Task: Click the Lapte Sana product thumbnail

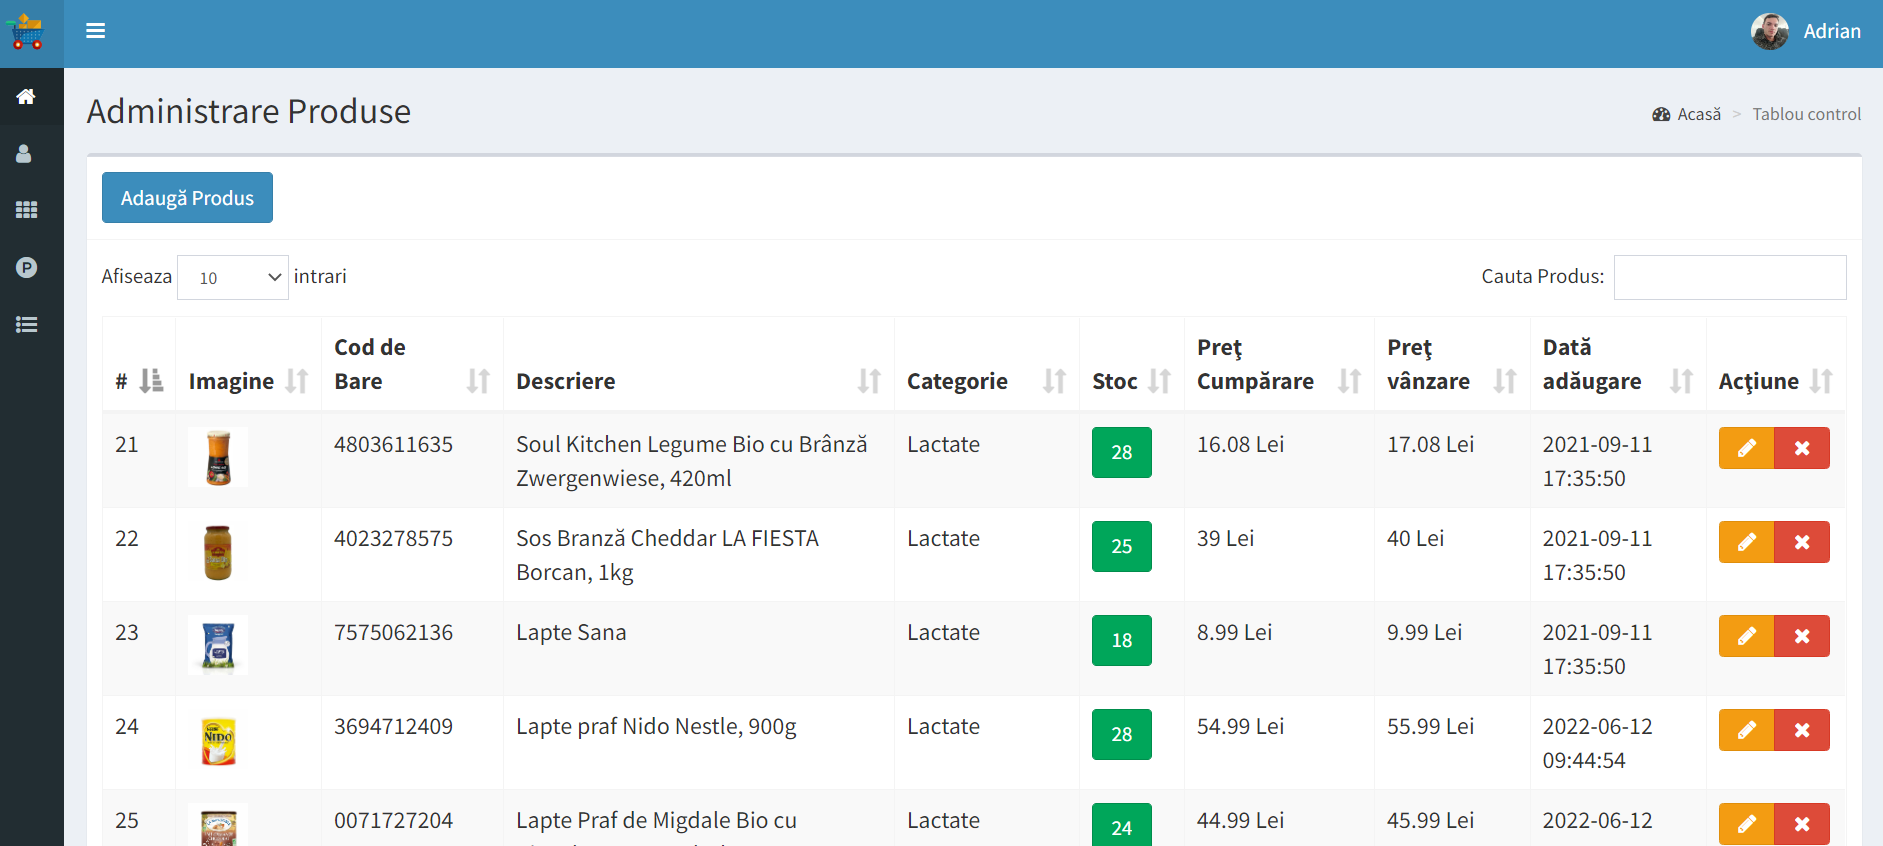Action: [218, 645]
